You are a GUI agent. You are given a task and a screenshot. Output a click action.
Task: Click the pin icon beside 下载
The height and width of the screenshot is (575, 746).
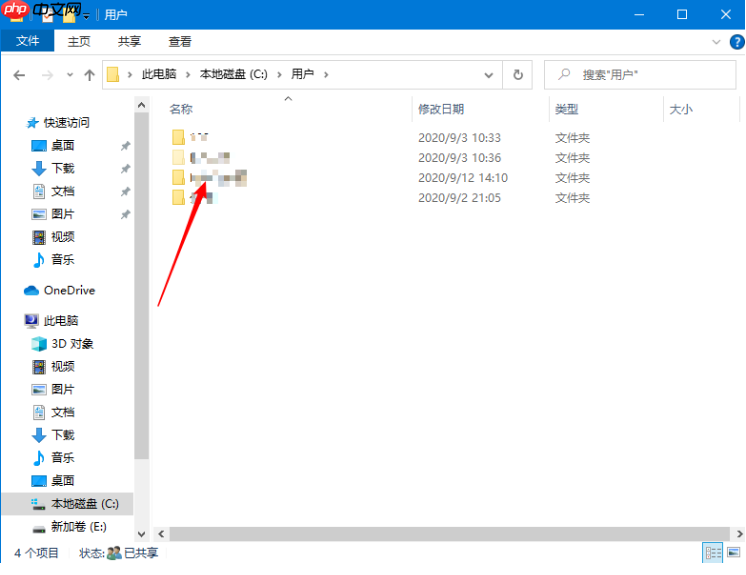(x=126, y=169)
